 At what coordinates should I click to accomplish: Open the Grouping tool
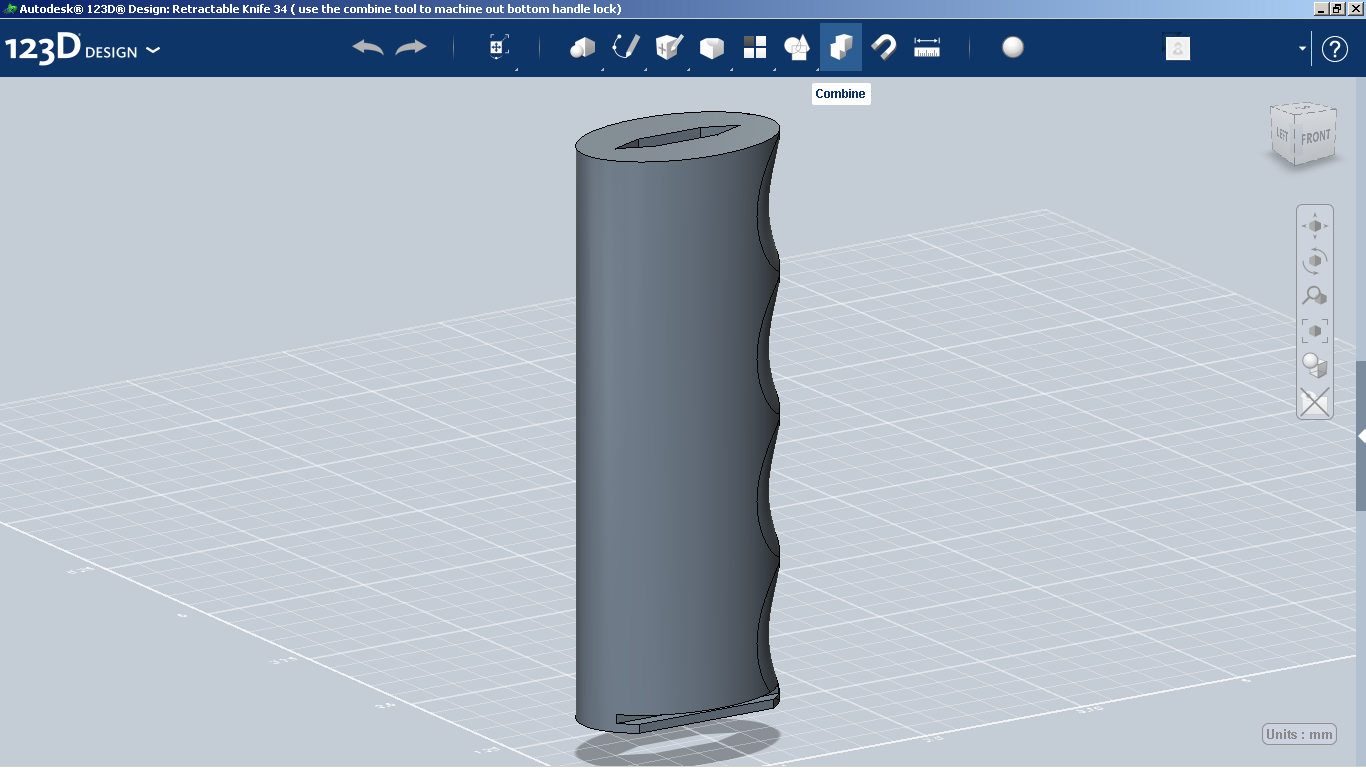click(x=797, y=46)
